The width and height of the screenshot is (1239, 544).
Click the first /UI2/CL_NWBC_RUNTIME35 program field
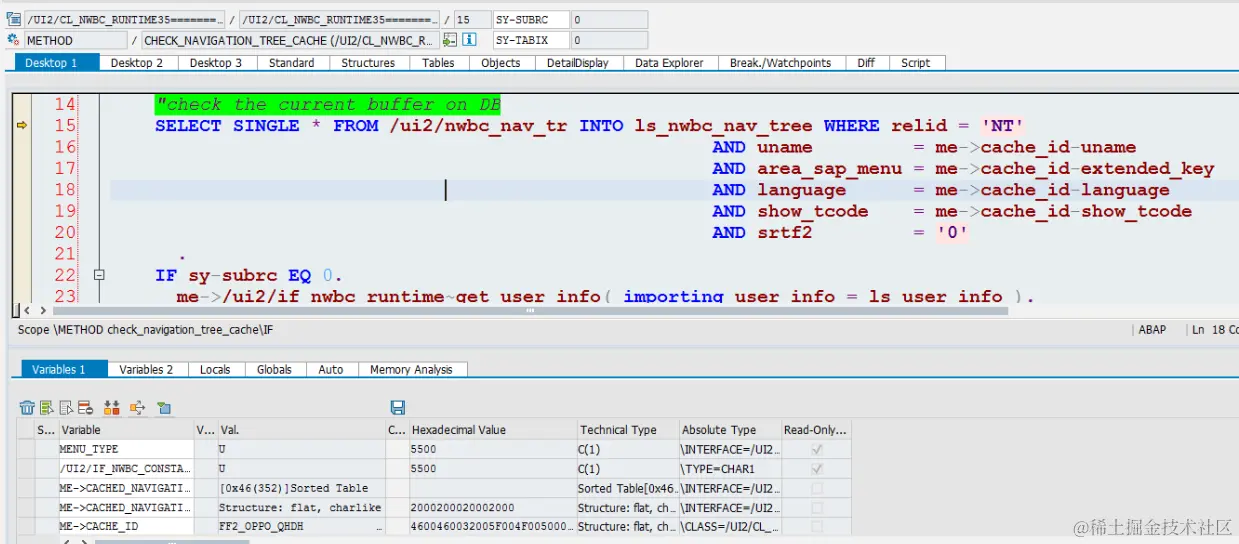126,19
